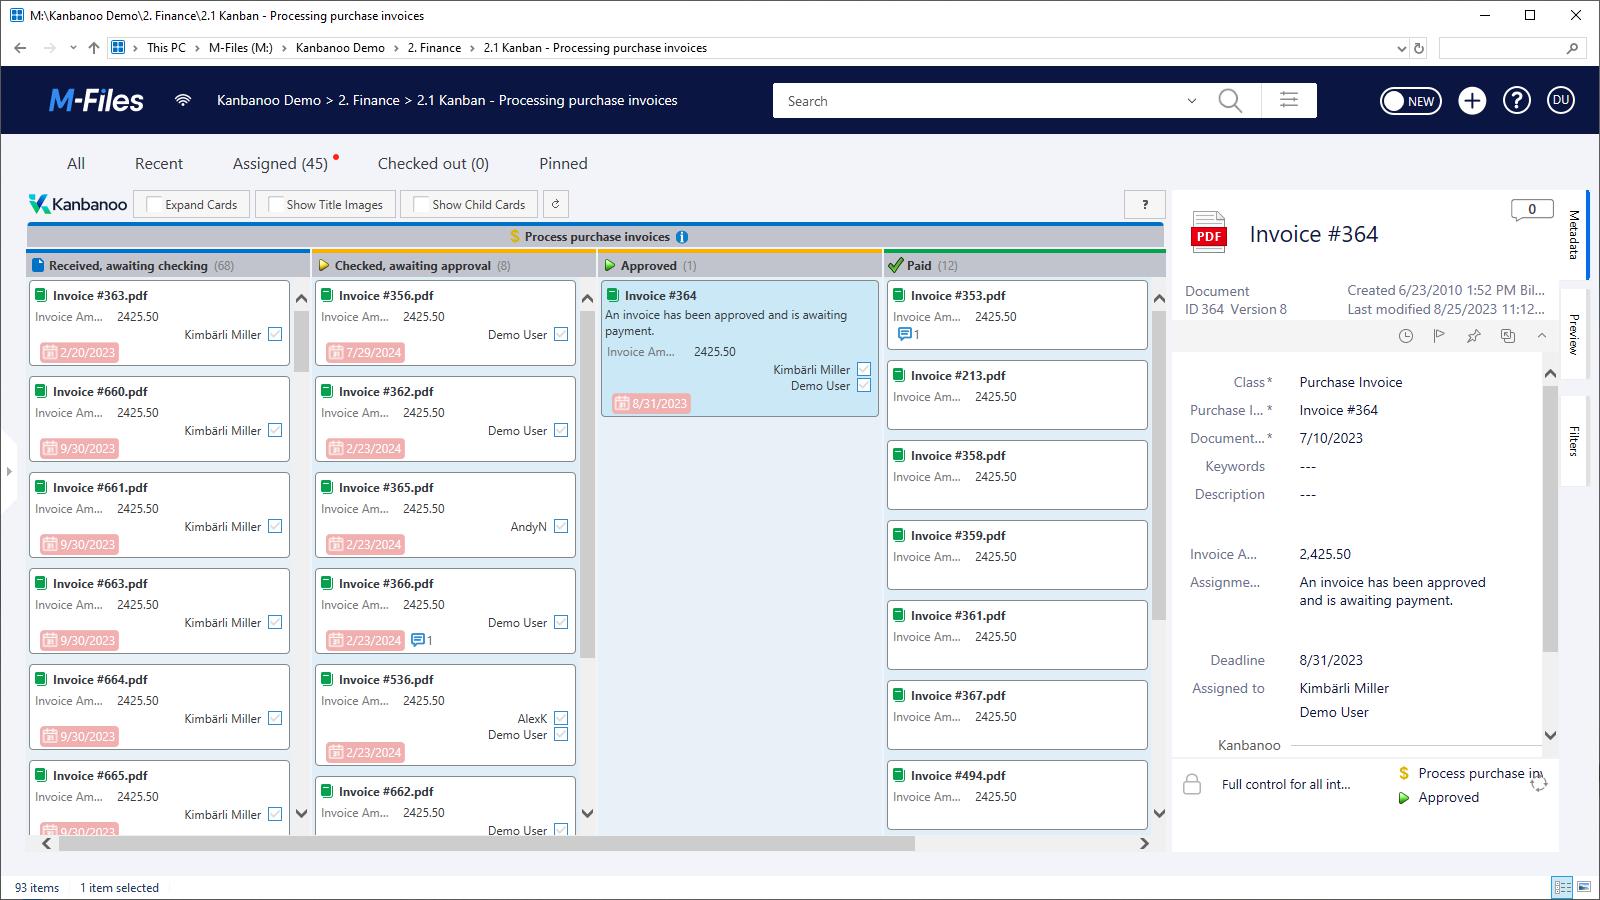The height and width of the screenshot is (900, 1600).
Task: Click 2. Finance in the header breadcrumb
Action: (369, 100)
